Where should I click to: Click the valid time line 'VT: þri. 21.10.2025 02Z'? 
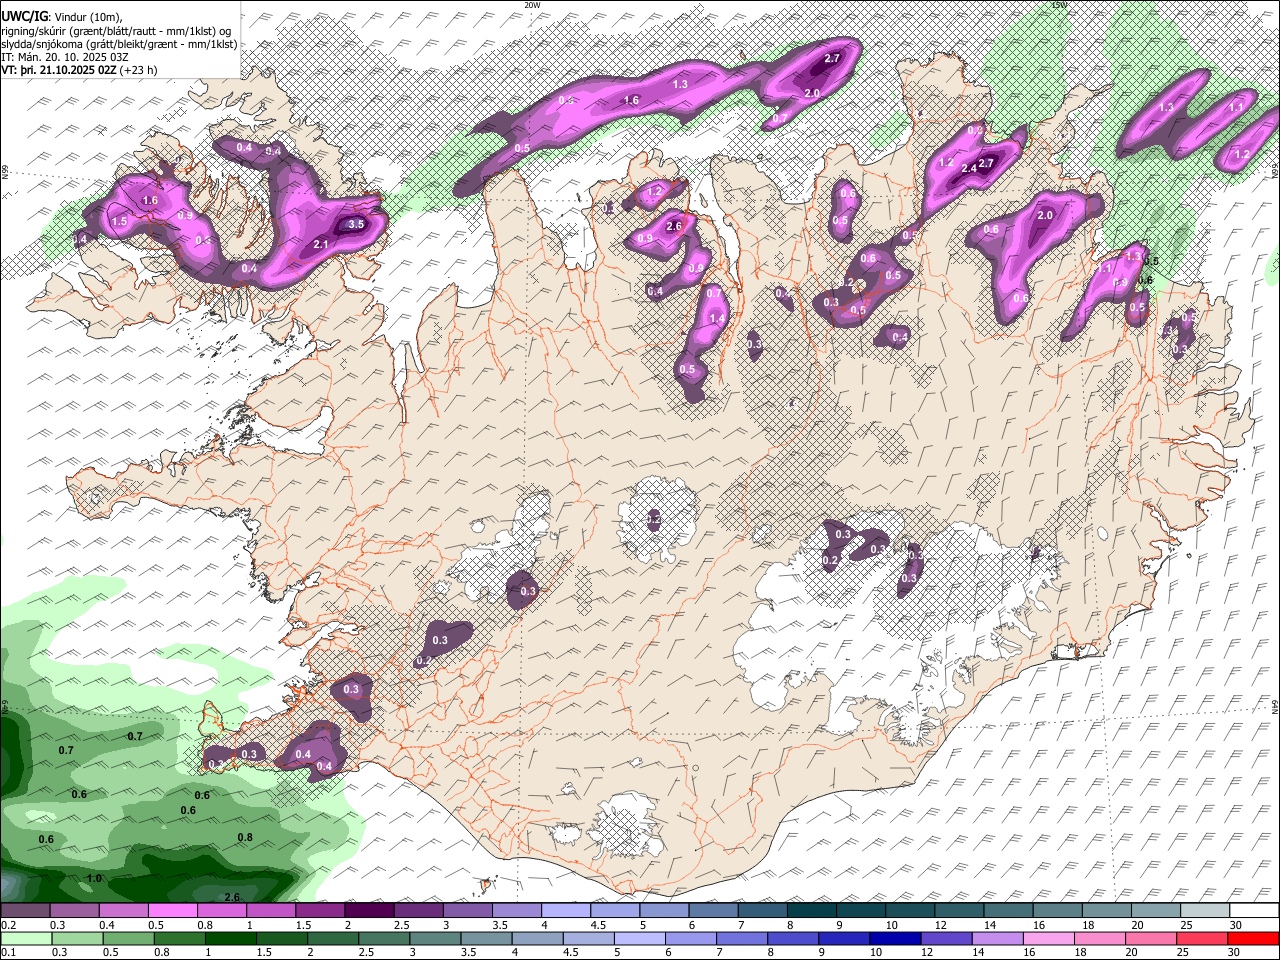[59, 71]
